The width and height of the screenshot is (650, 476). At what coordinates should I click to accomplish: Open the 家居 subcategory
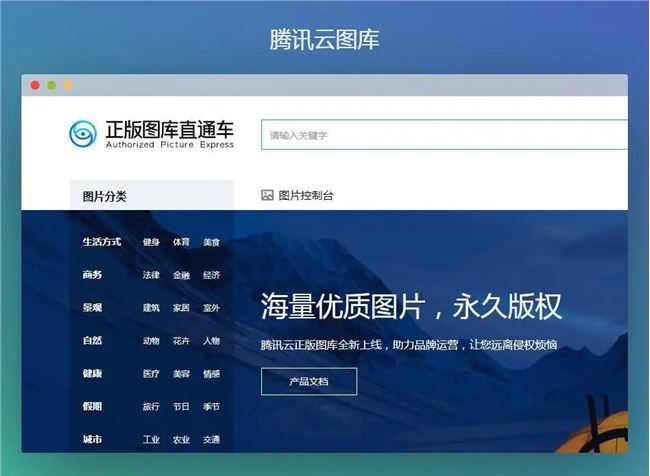pyautogui.click(x=181, y=308)
